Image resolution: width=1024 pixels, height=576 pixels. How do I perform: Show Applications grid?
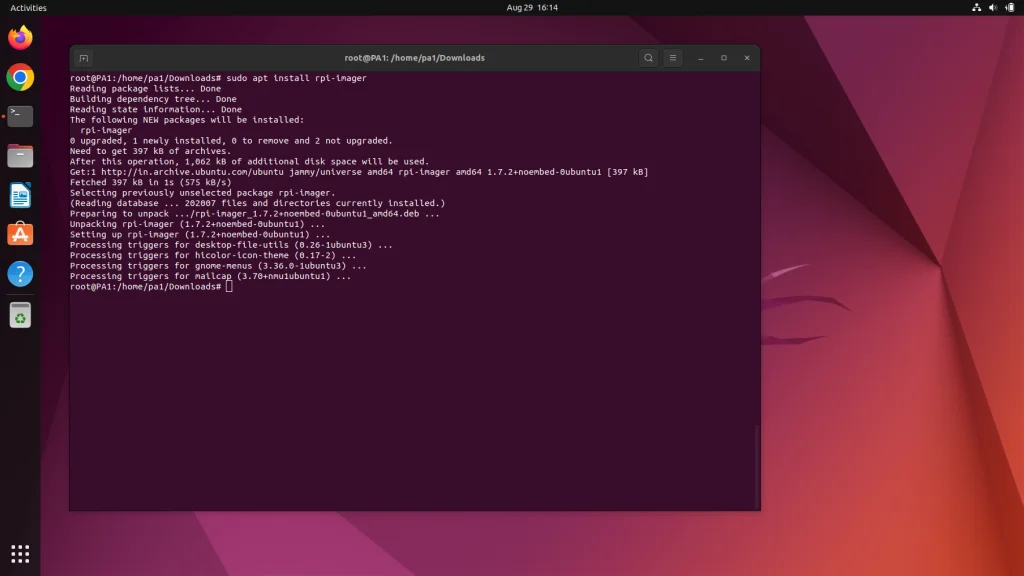click(x=20, y=554)
